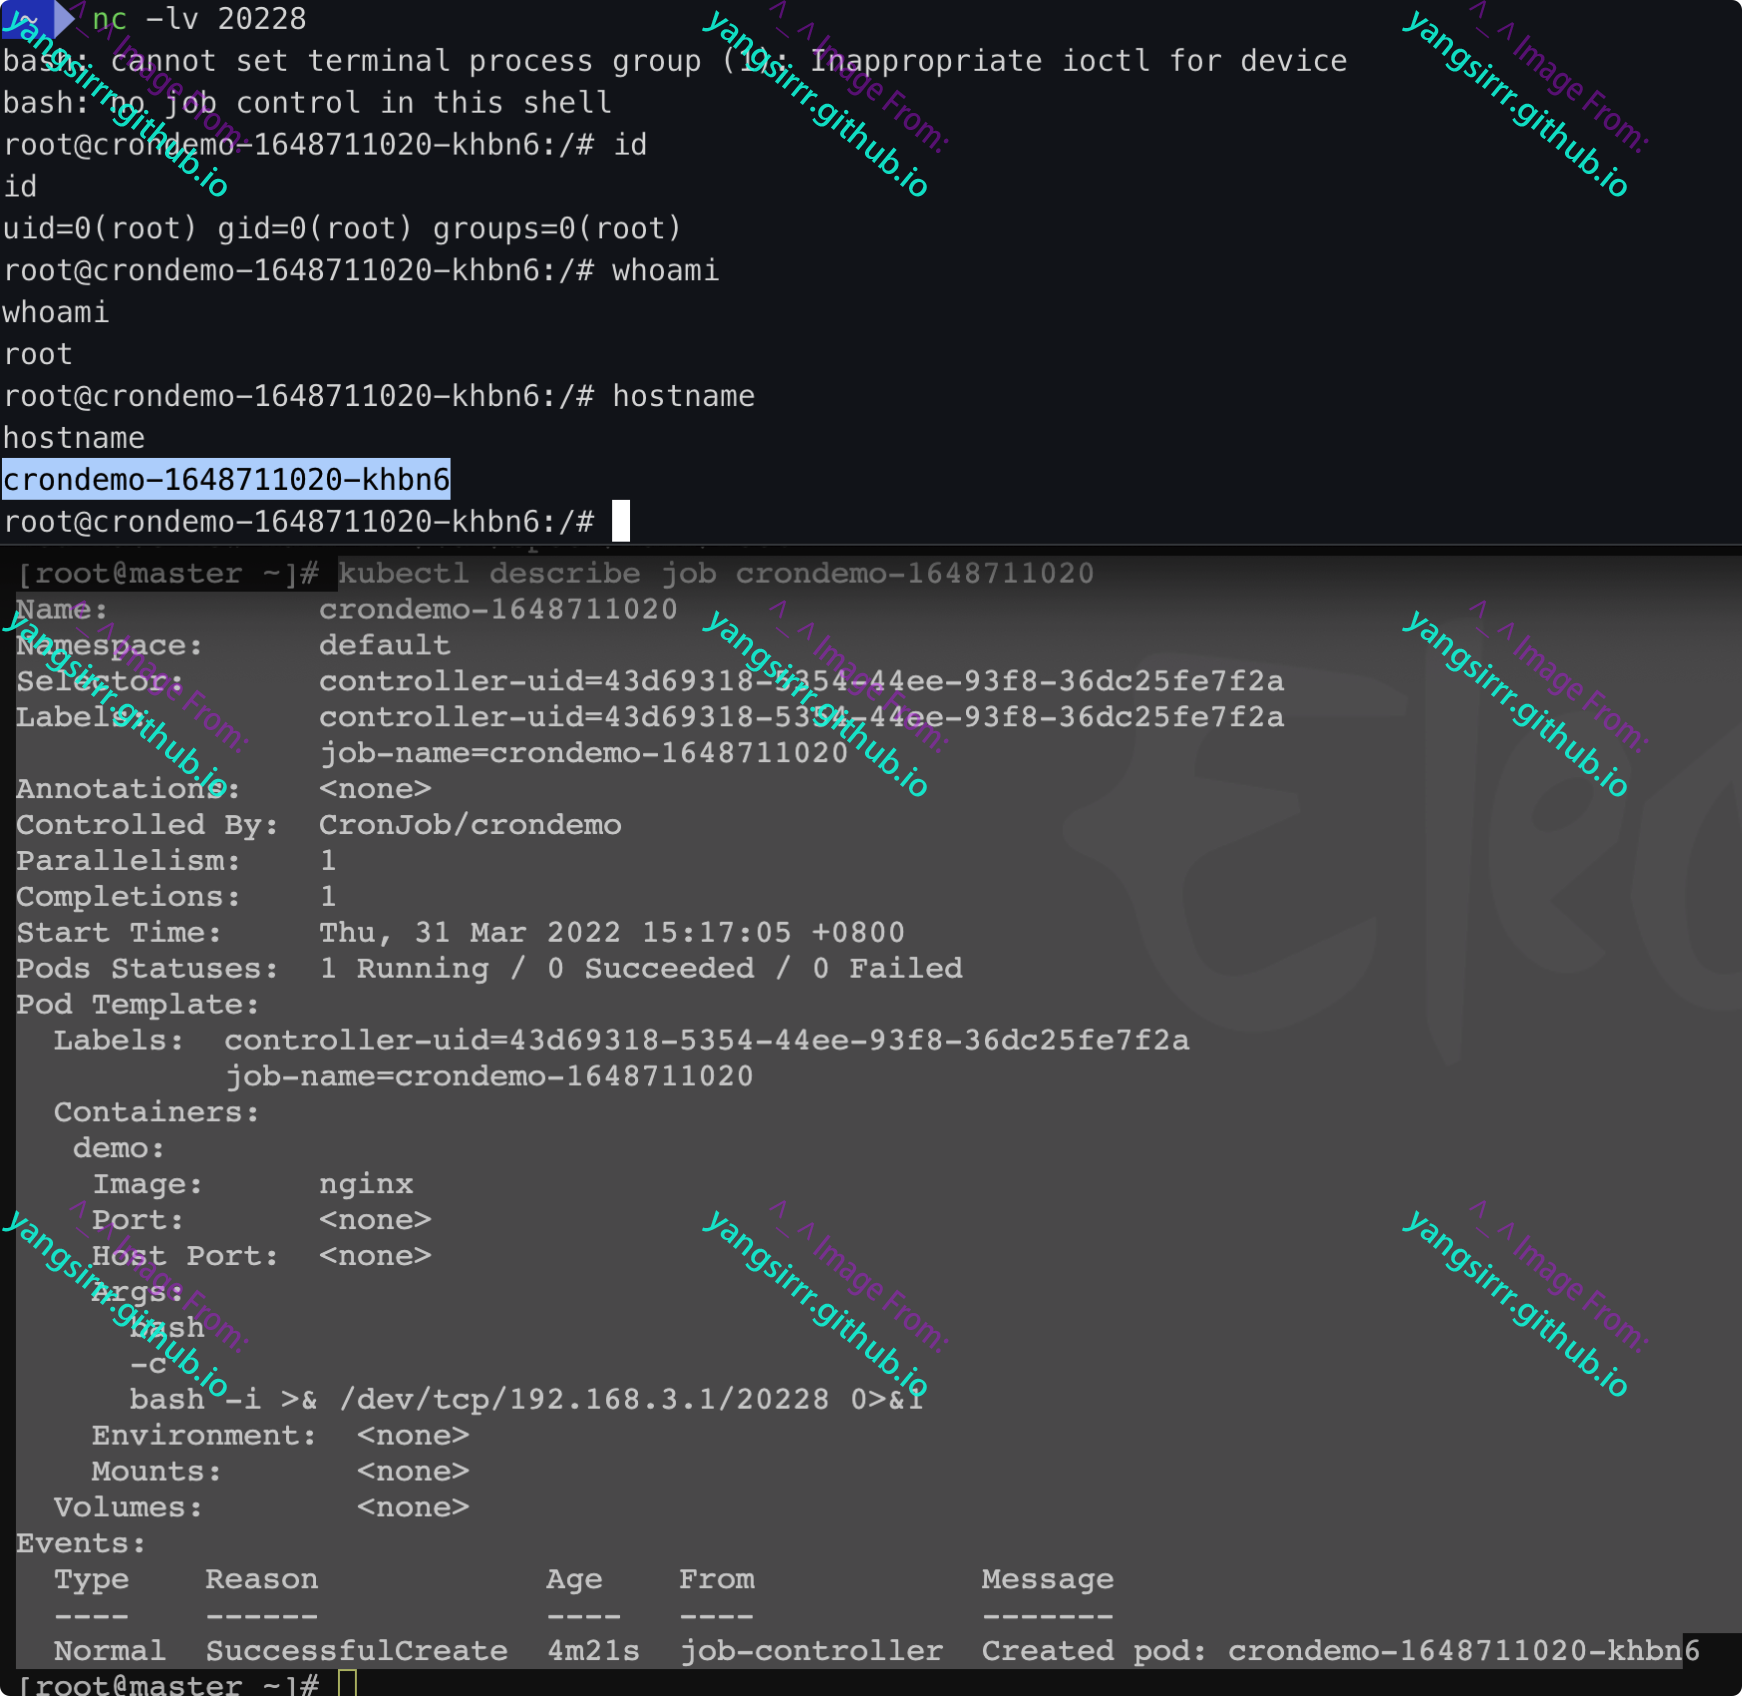Viewport: 1742px width, 1696px height.
Task: Click the Start Time 'Thu, 31 Mar 2022 15:17:05 +0800'
Action: coord(611,933)
